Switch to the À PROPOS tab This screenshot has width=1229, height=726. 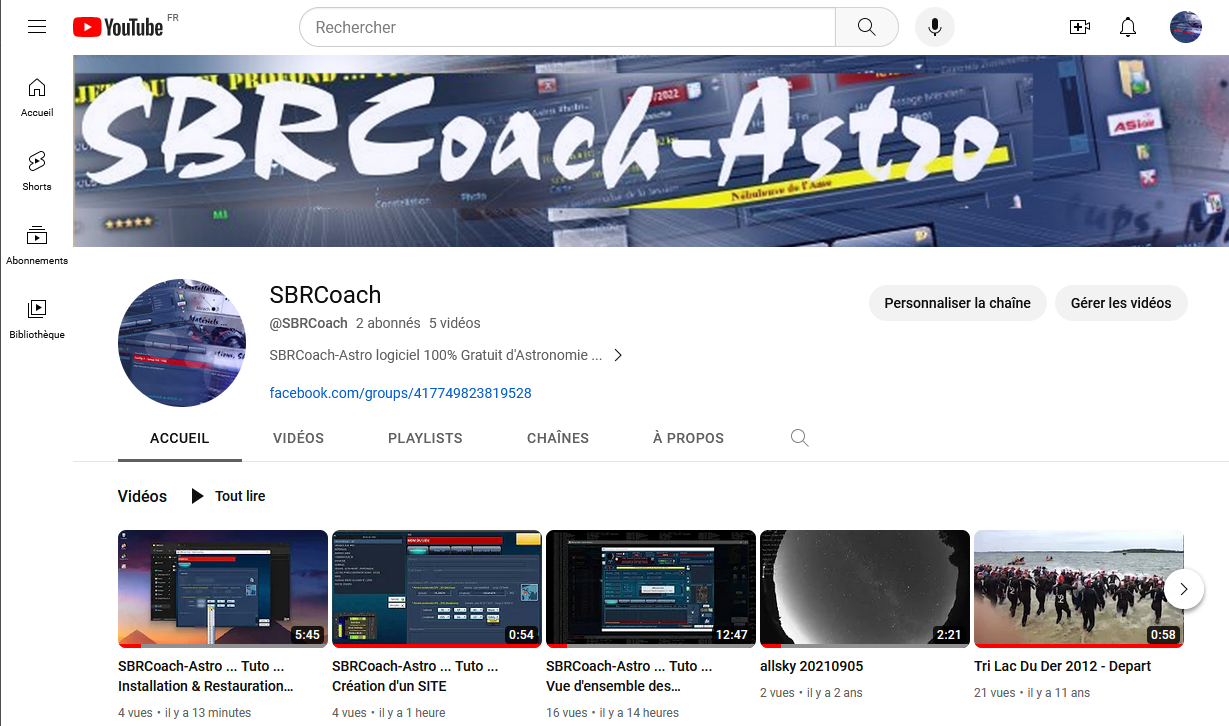688,438
